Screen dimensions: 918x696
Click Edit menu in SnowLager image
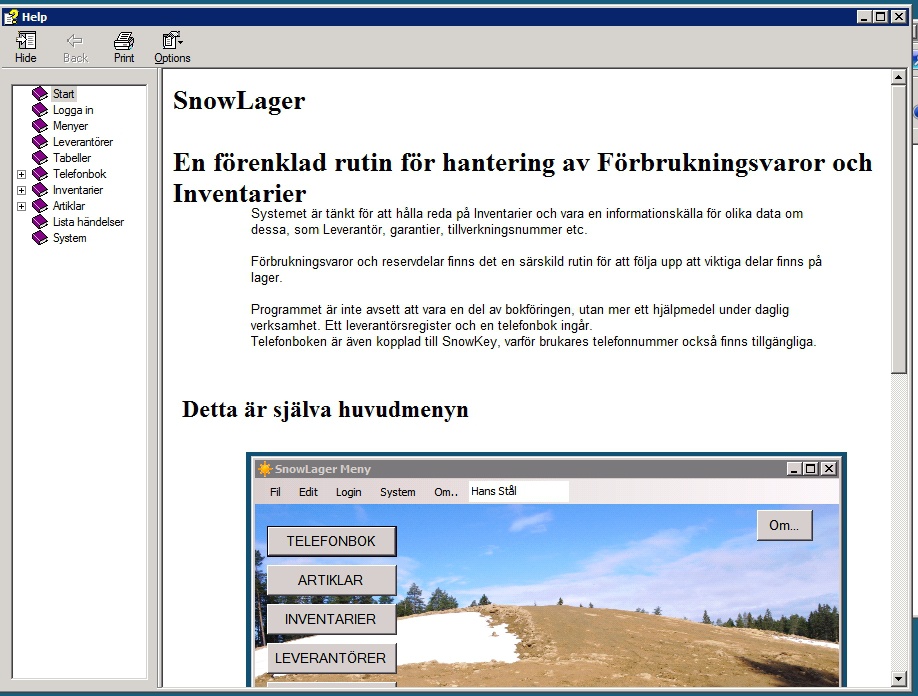pyautogui.click(x=308, y=492)
